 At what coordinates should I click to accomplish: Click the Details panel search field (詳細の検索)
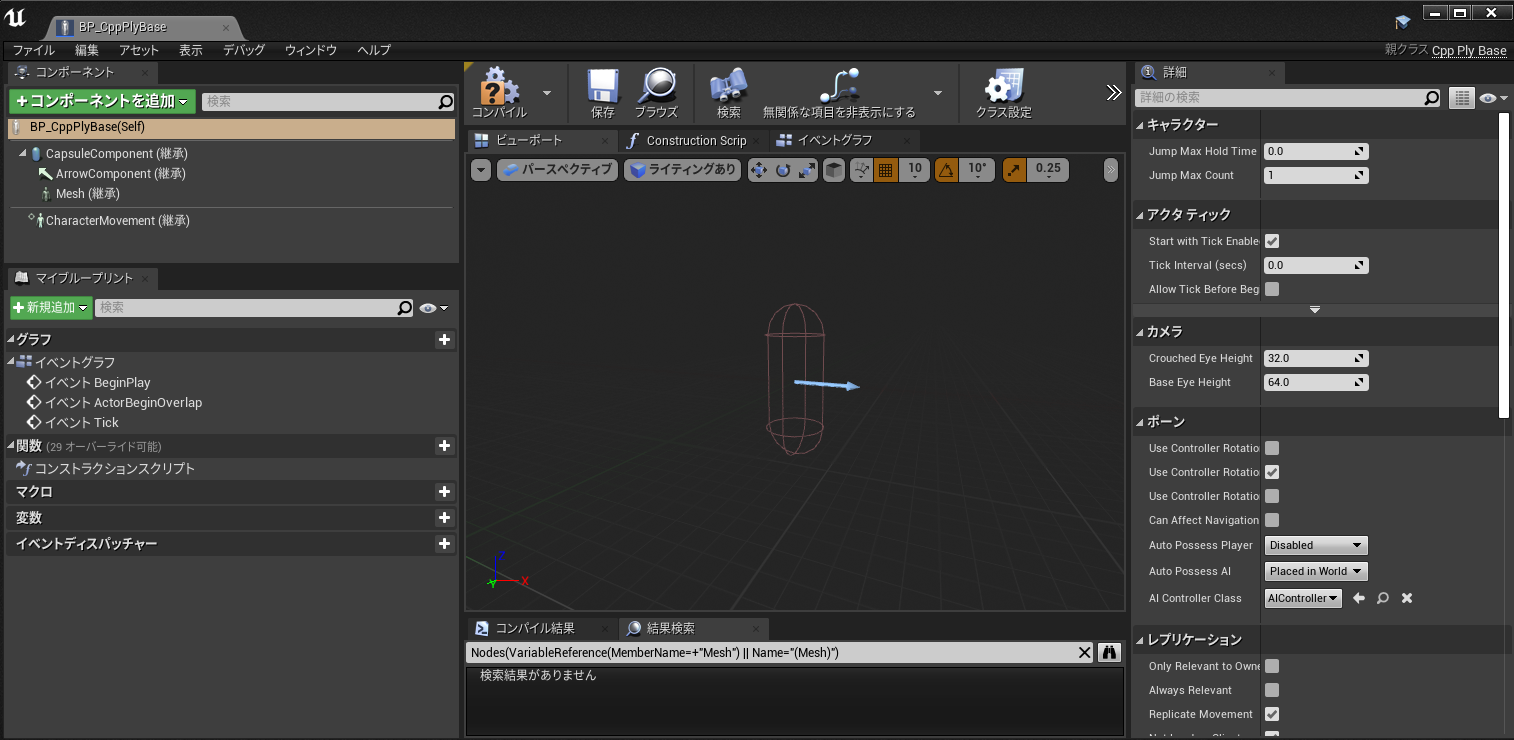1288,98
